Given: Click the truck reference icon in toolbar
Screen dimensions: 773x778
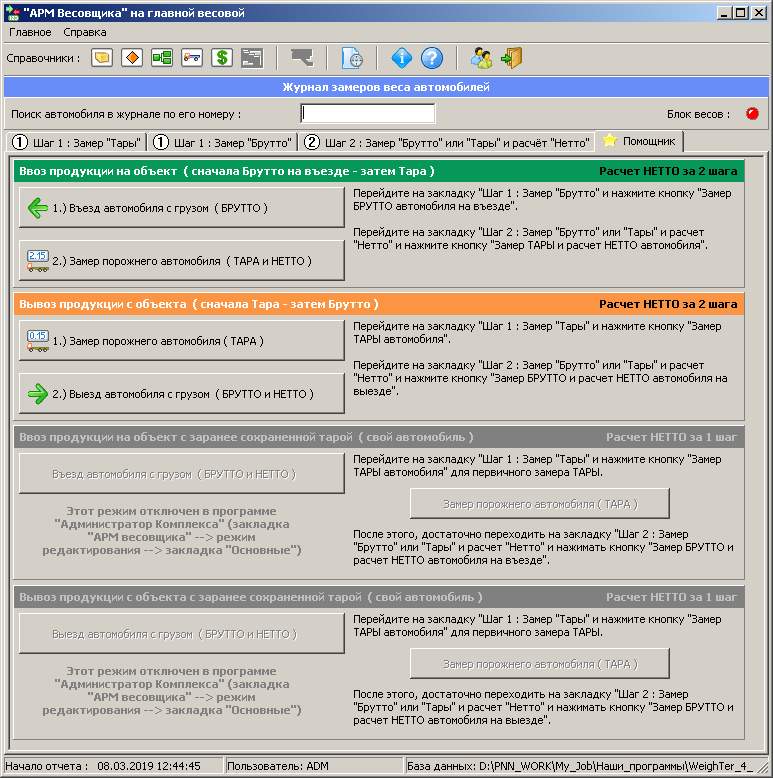Looking at the screenshot, I should point(192,58).
